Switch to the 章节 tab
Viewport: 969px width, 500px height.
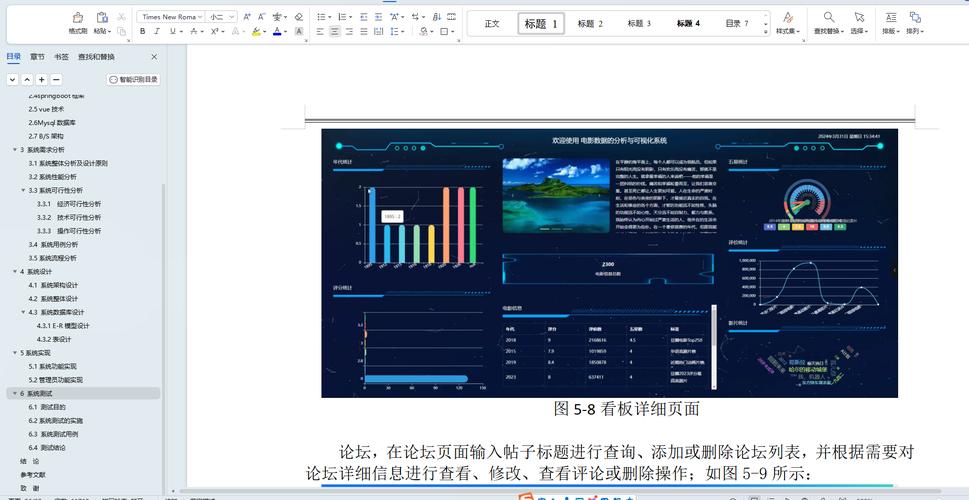[37, 57]
